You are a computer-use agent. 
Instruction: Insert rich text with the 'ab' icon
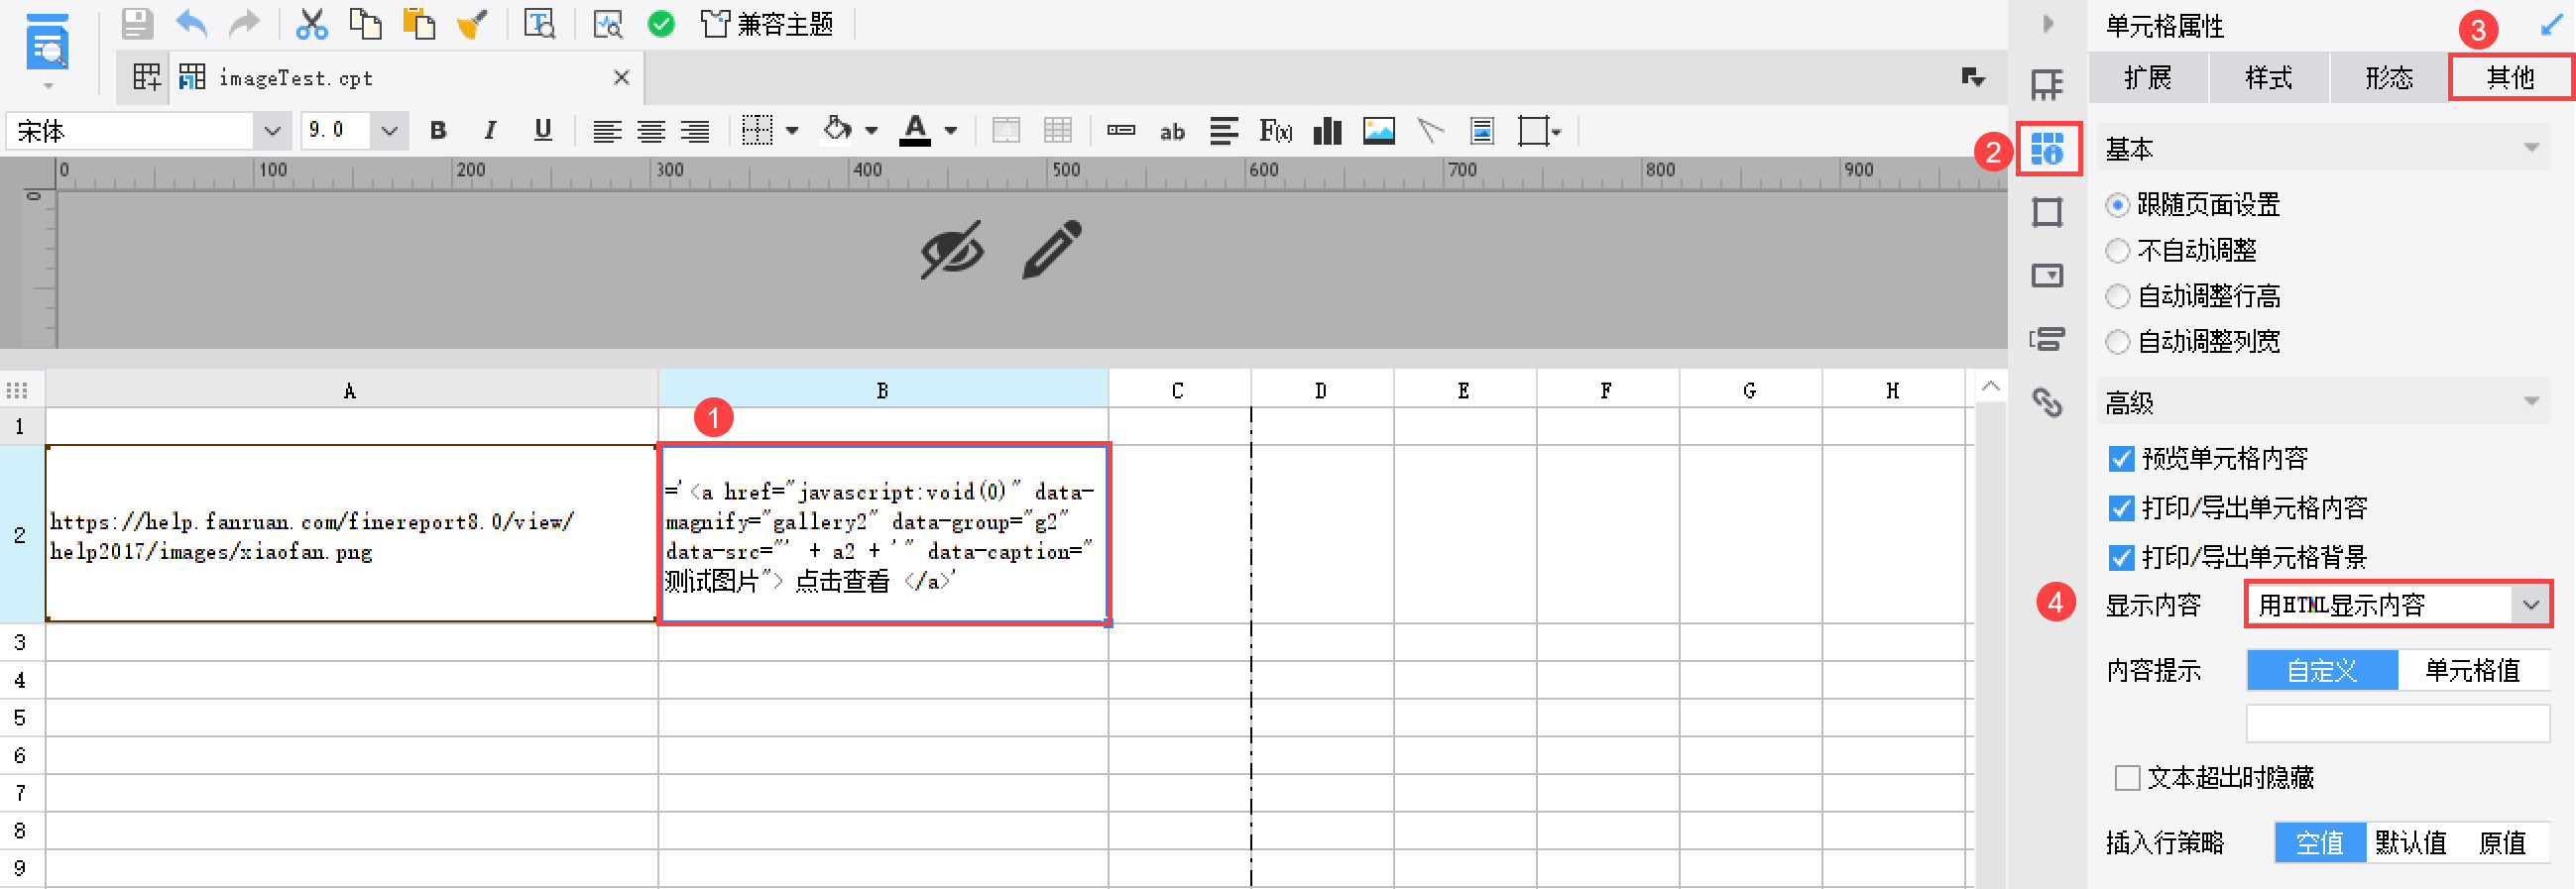coord(1172,132)
